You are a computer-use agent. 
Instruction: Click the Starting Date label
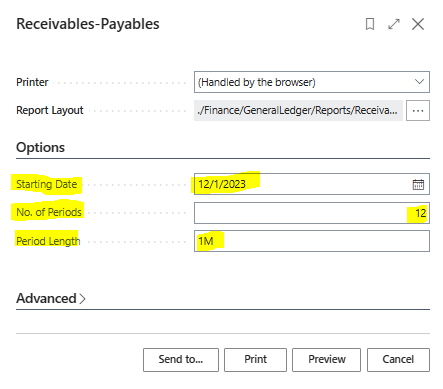(47, 184)
